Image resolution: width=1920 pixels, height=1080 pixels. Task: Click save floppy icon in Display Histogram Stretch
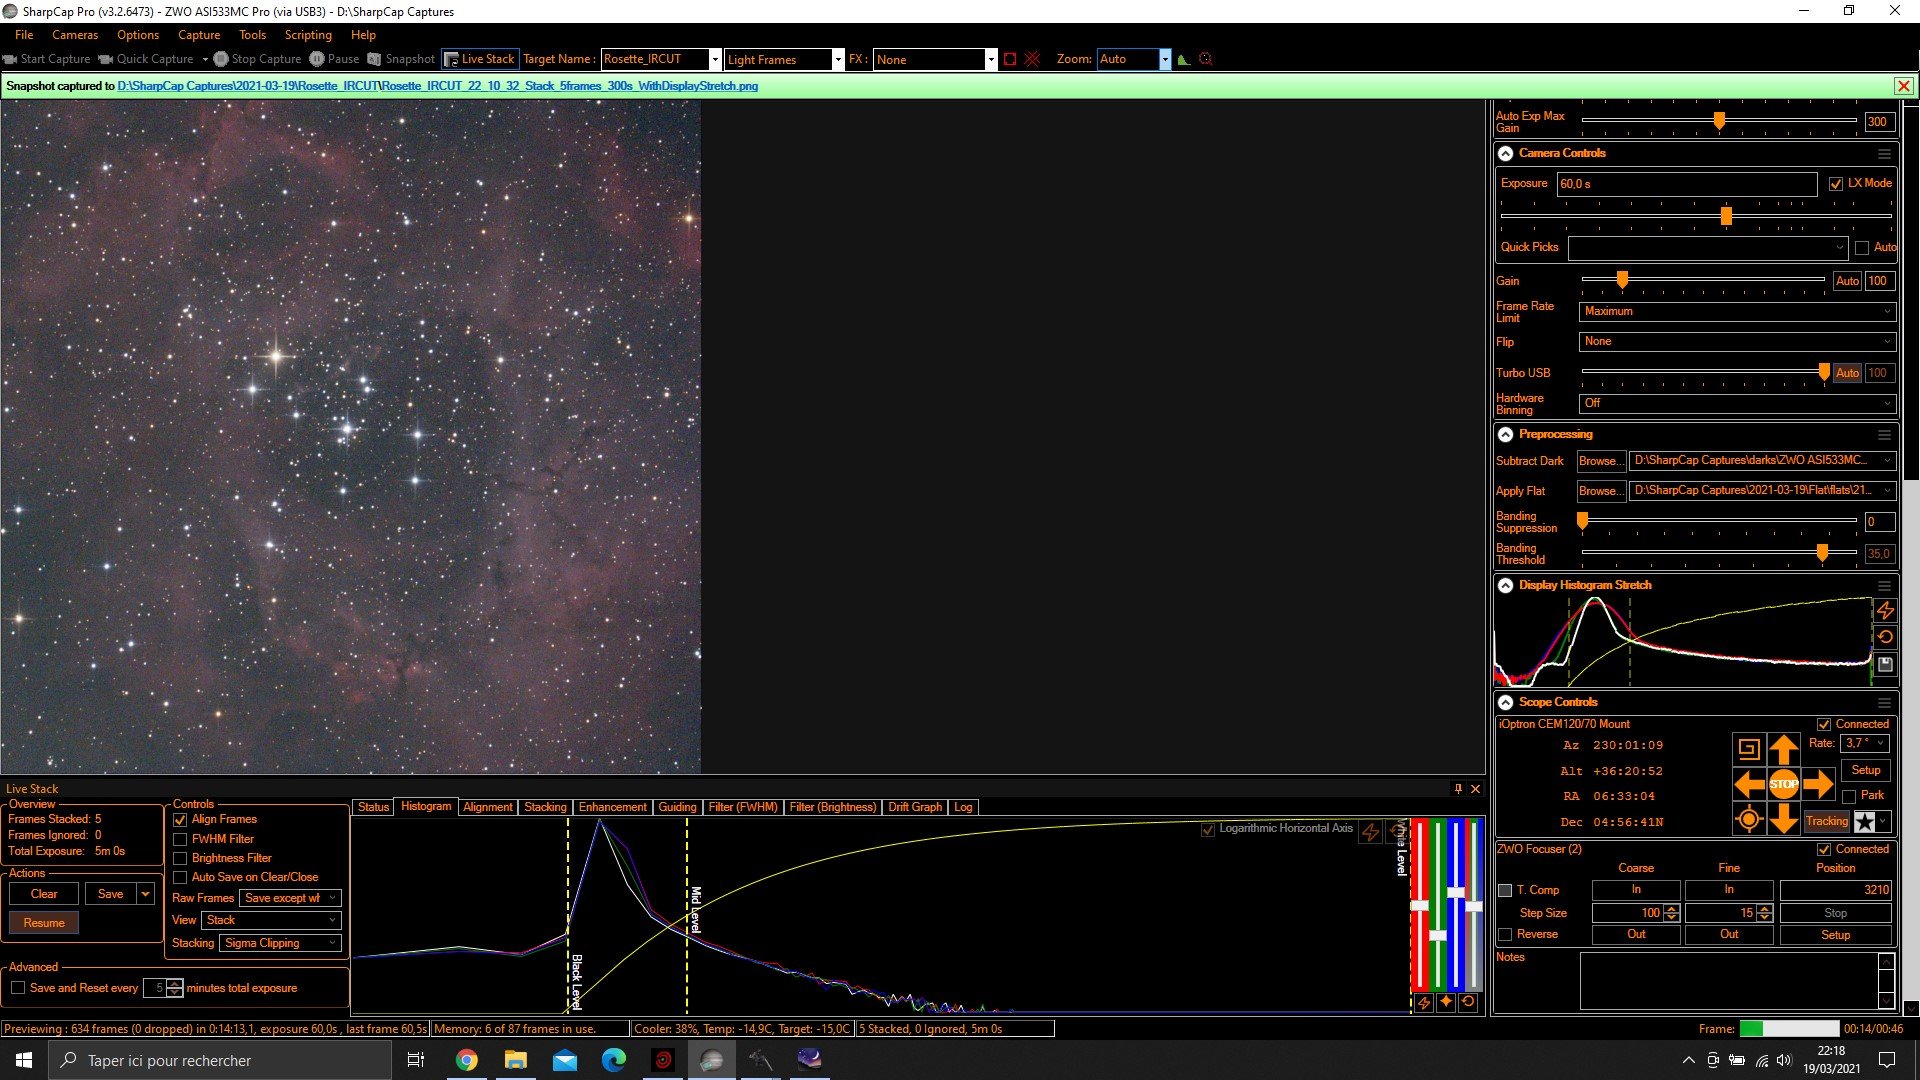click(1885, 664)
